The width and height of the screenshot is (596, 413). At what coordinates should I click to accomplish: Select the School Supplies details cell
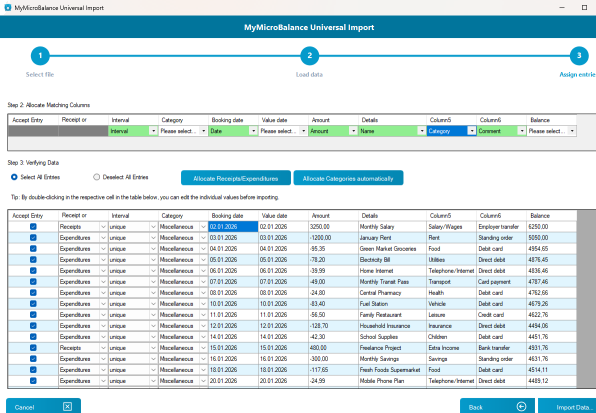click(x=393, y=337)
